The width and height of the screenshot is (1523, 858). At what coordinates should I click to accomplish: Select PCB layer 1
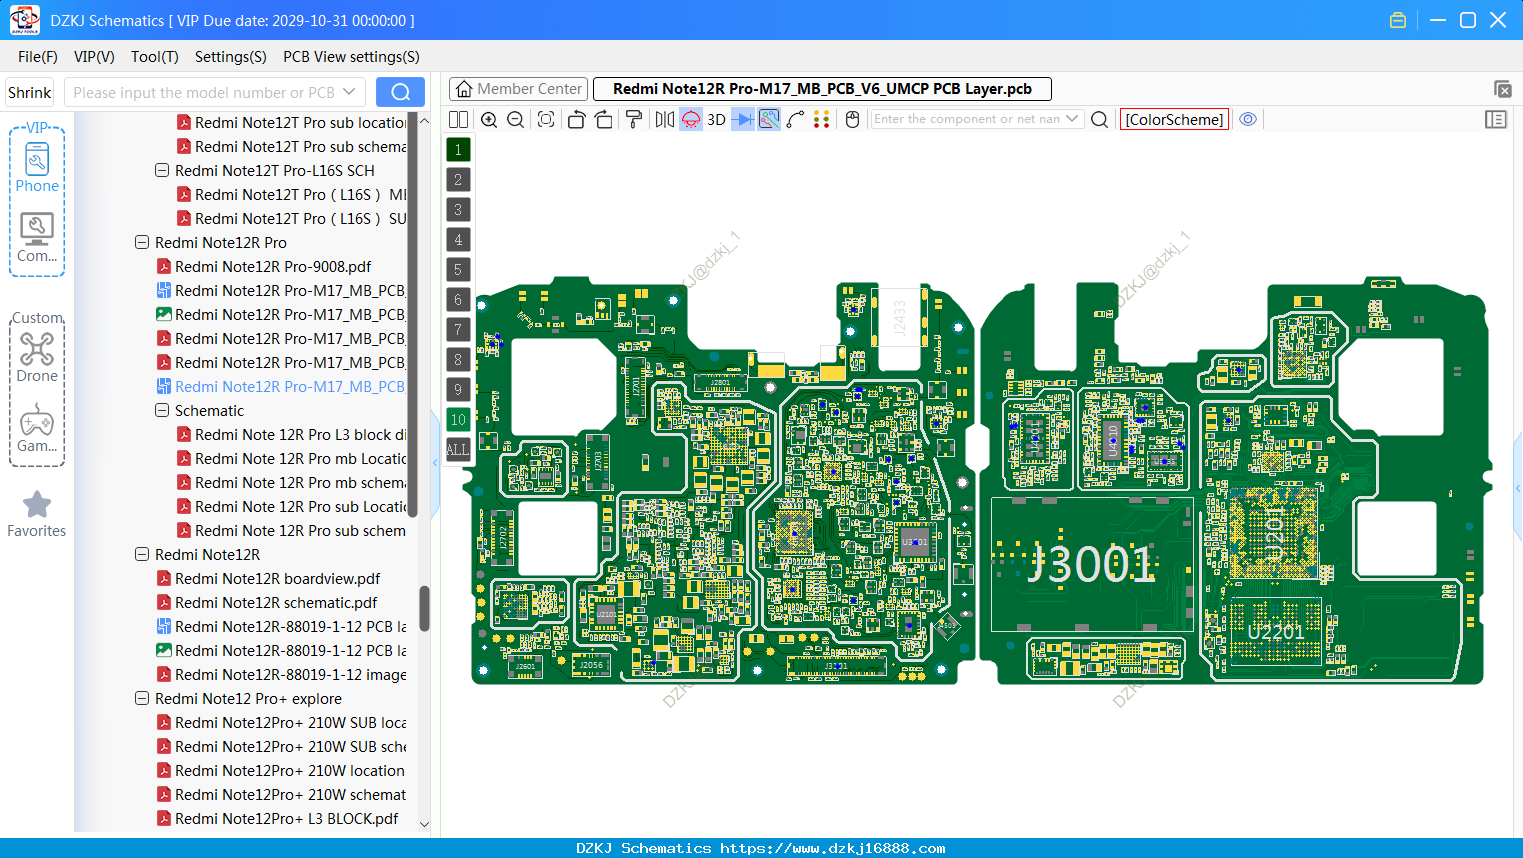[x=458, y=149]
